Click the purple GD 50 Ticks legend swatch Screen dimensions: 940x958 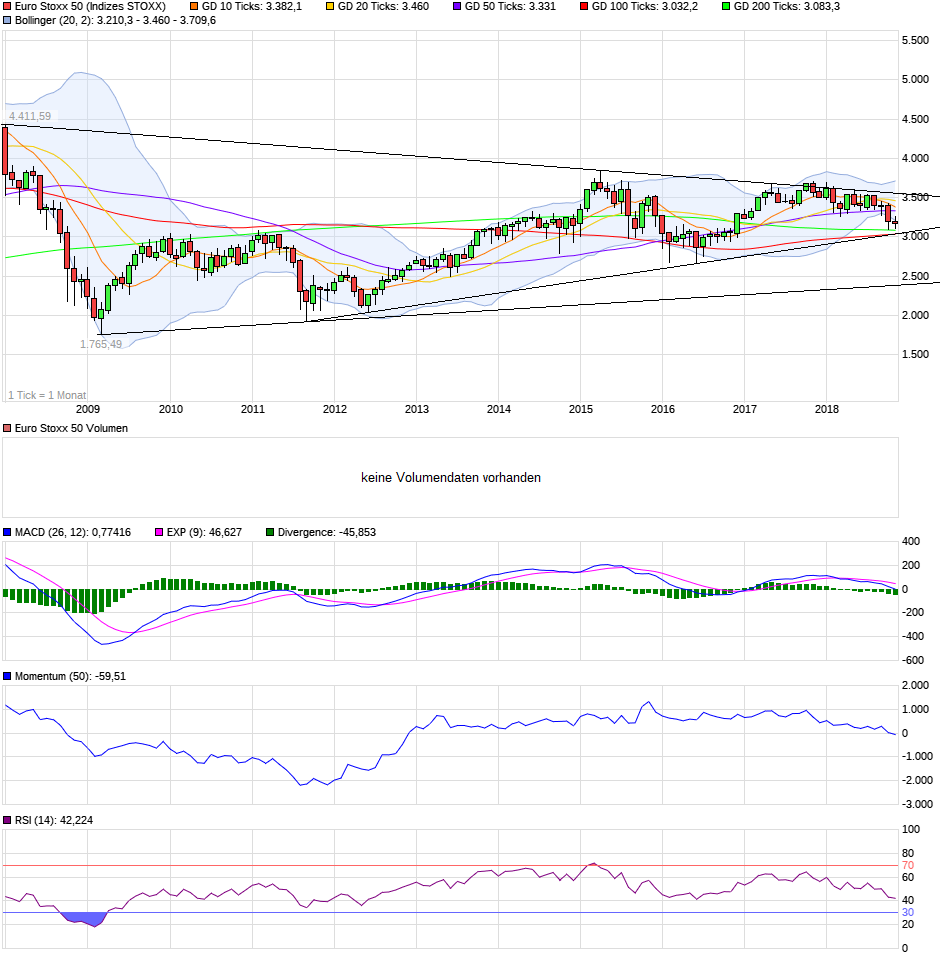[x=457, y=7]
